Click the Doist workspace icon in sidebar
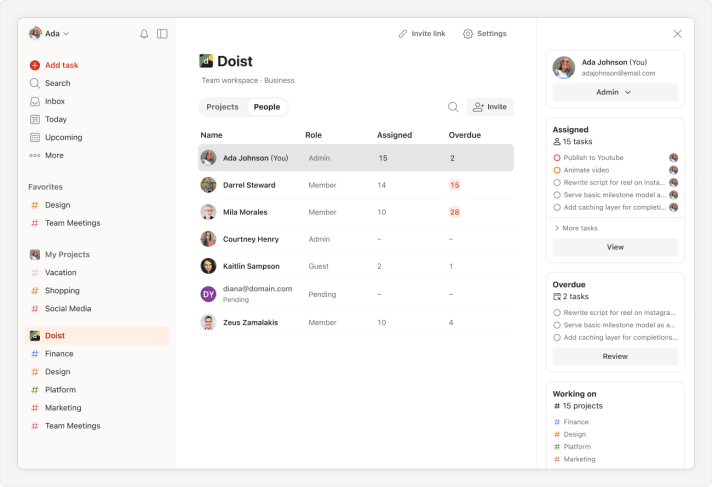The image size is (712, 487). pos(35,336)
